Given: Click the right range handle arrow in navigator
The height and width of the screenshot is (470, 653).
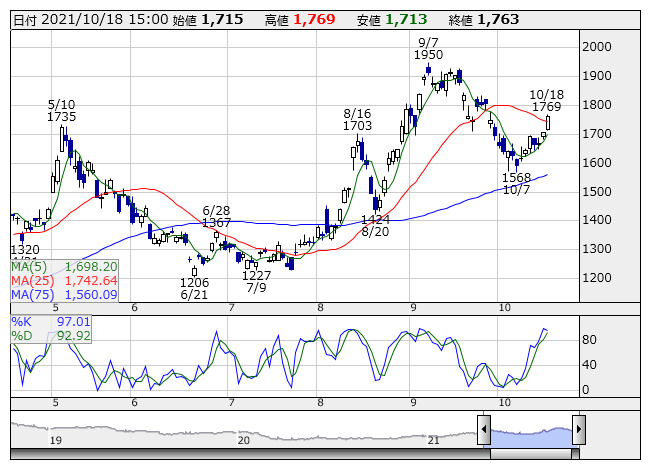Looking at the screenshot, I should point(578,432).
